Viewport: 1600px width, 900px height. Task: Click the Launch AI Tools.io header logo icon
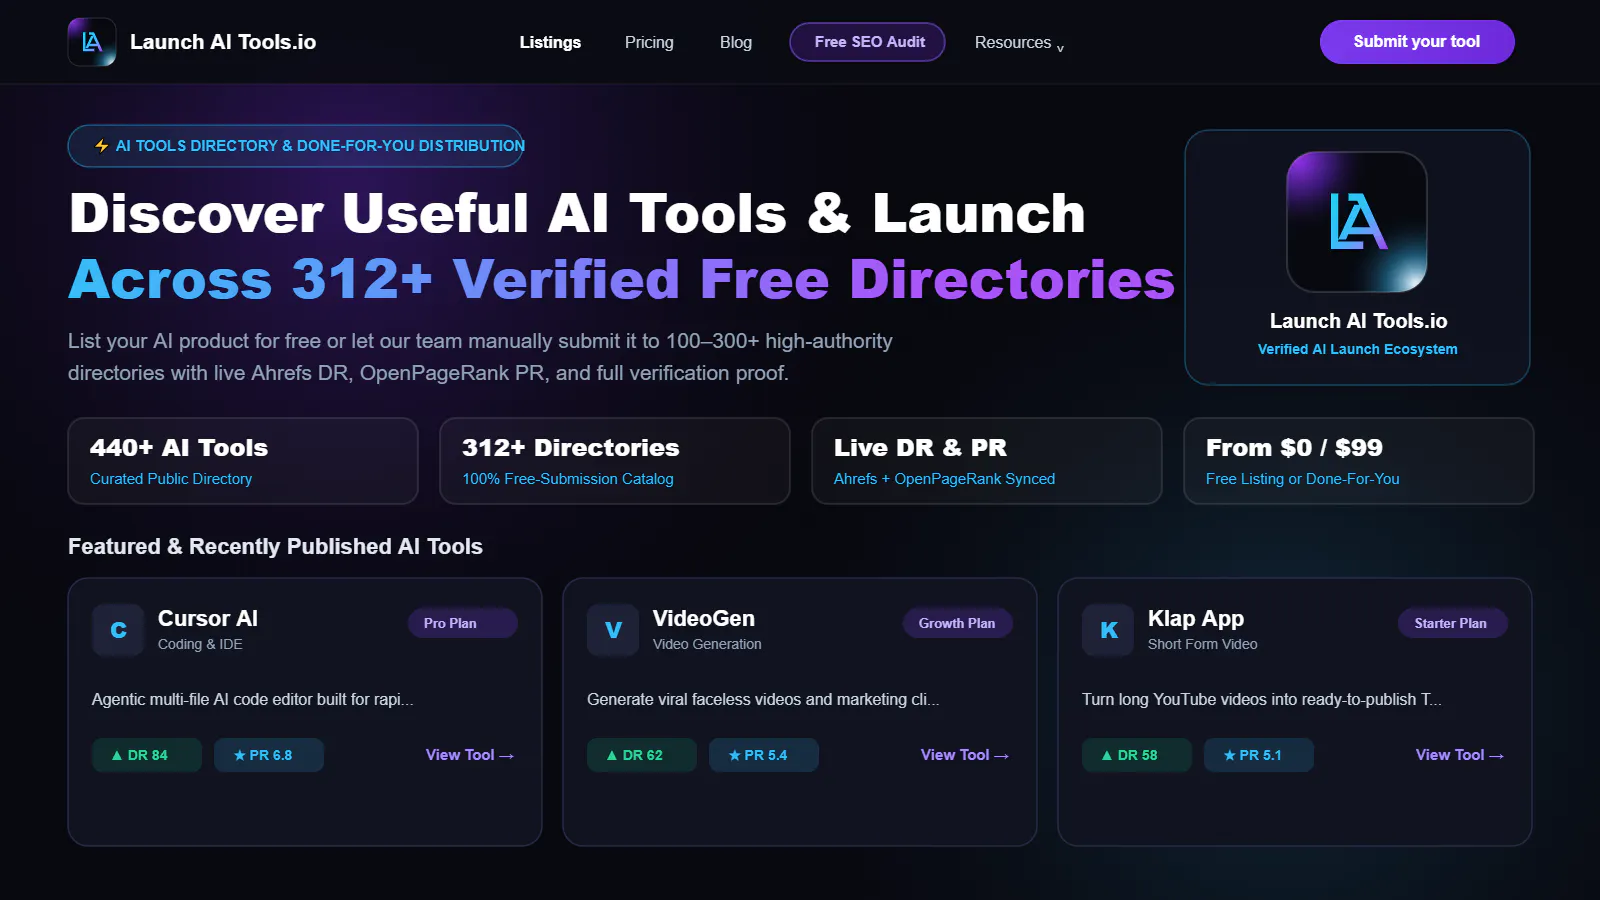pos(92,42)
